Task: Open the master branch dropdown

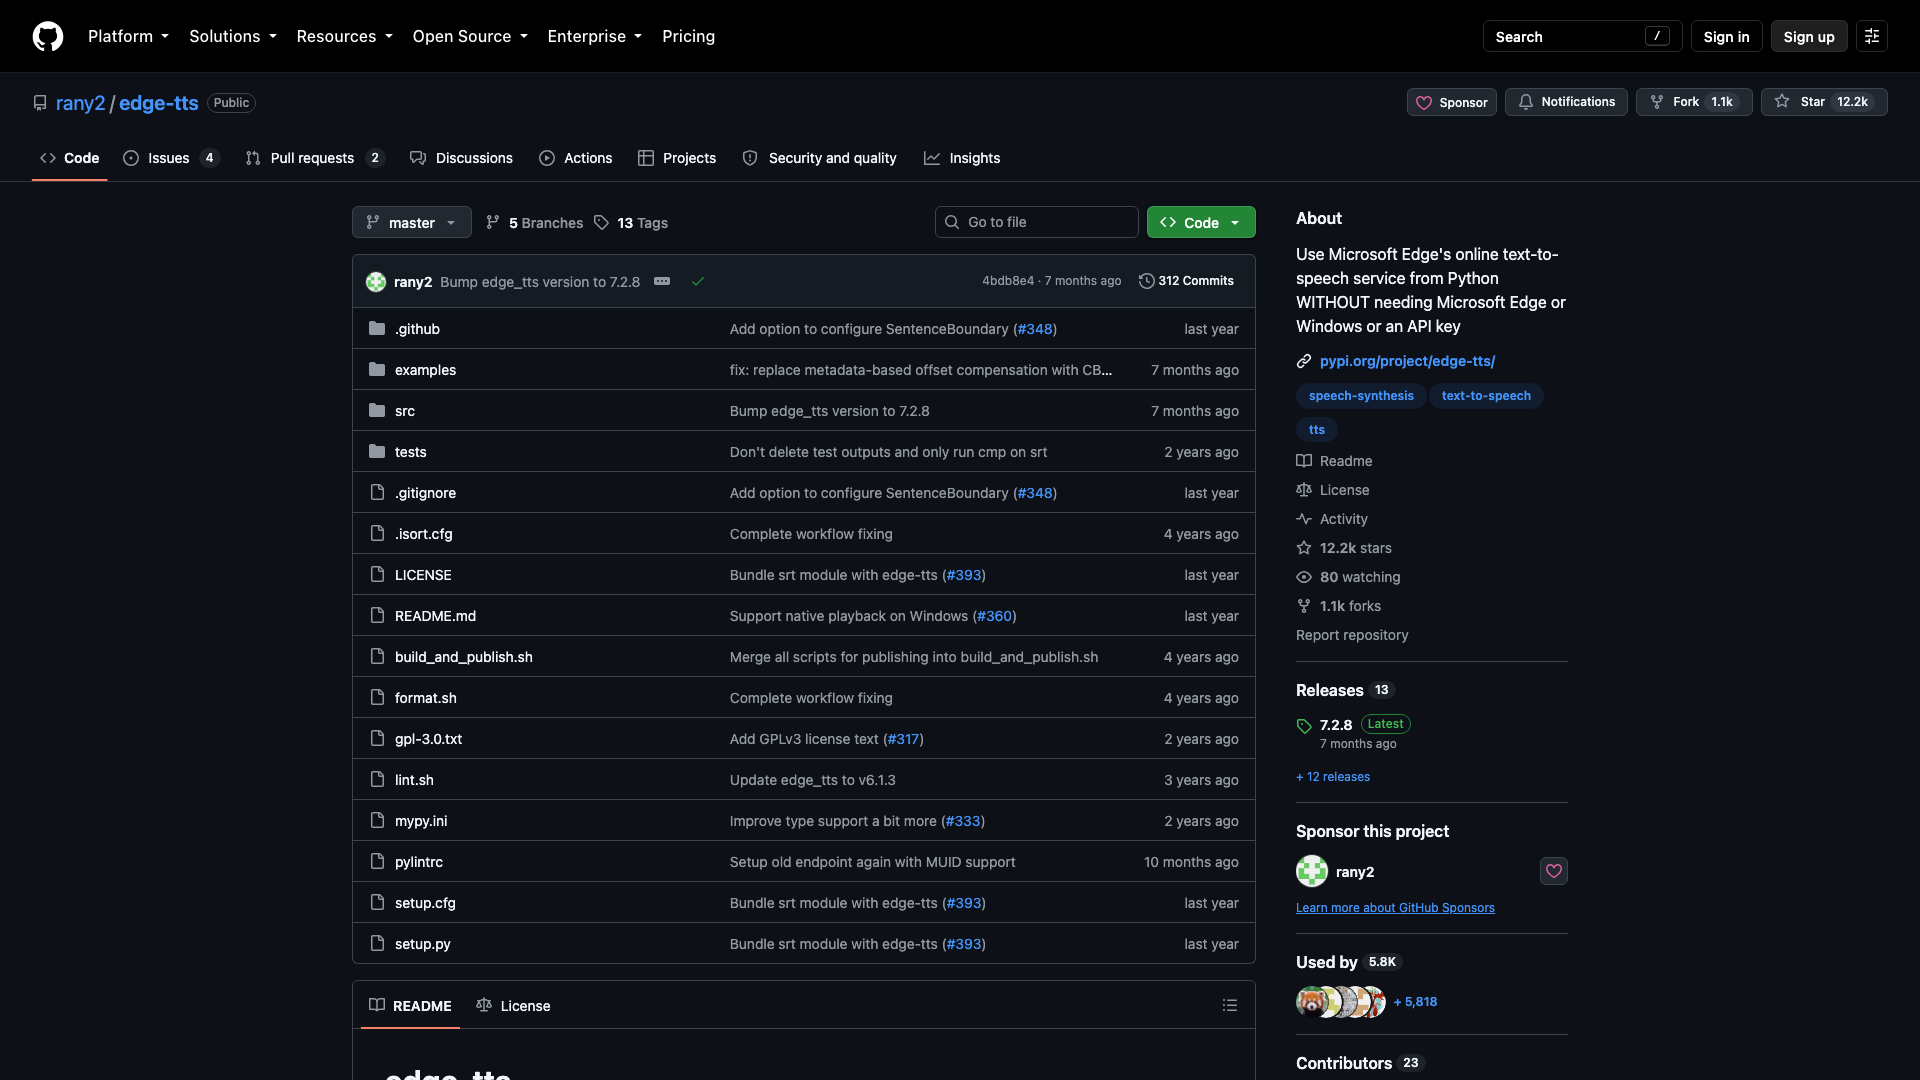Action: pos(412,222)
